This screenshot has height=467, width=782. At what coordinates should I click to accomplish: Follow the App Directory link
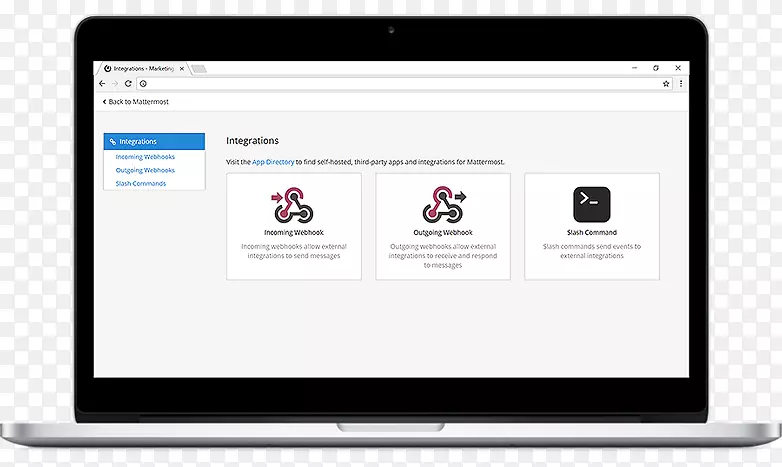(x=273, y=162)
